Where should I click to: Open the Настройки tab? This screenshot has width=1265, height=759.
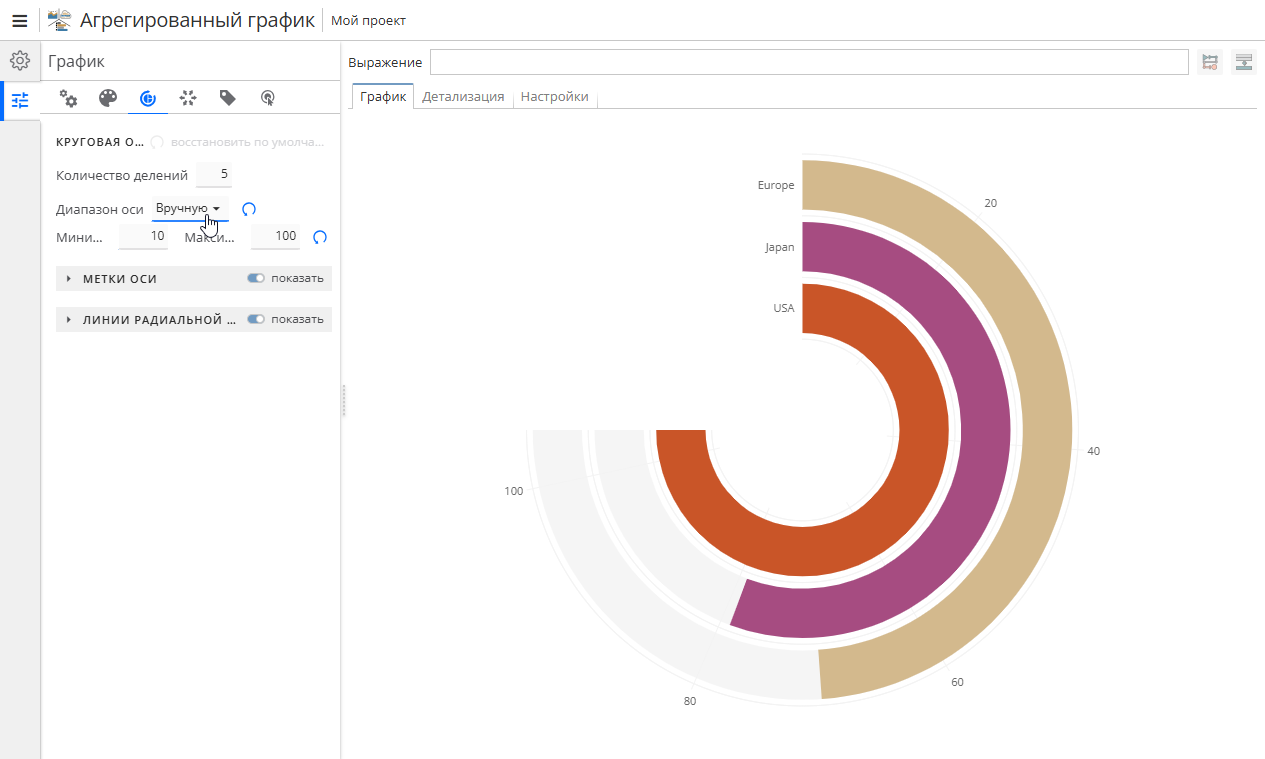click(x=554, y=97)
